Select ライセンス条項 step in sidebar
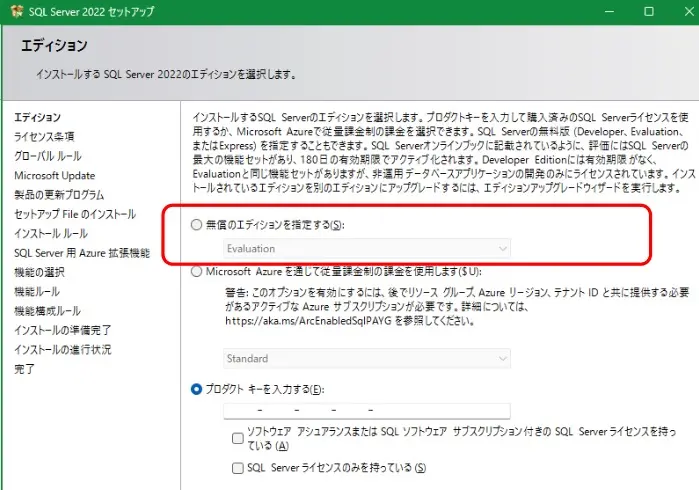Viewport: 699px width, 490px height. pyautogui.click(x=44, y=136)
